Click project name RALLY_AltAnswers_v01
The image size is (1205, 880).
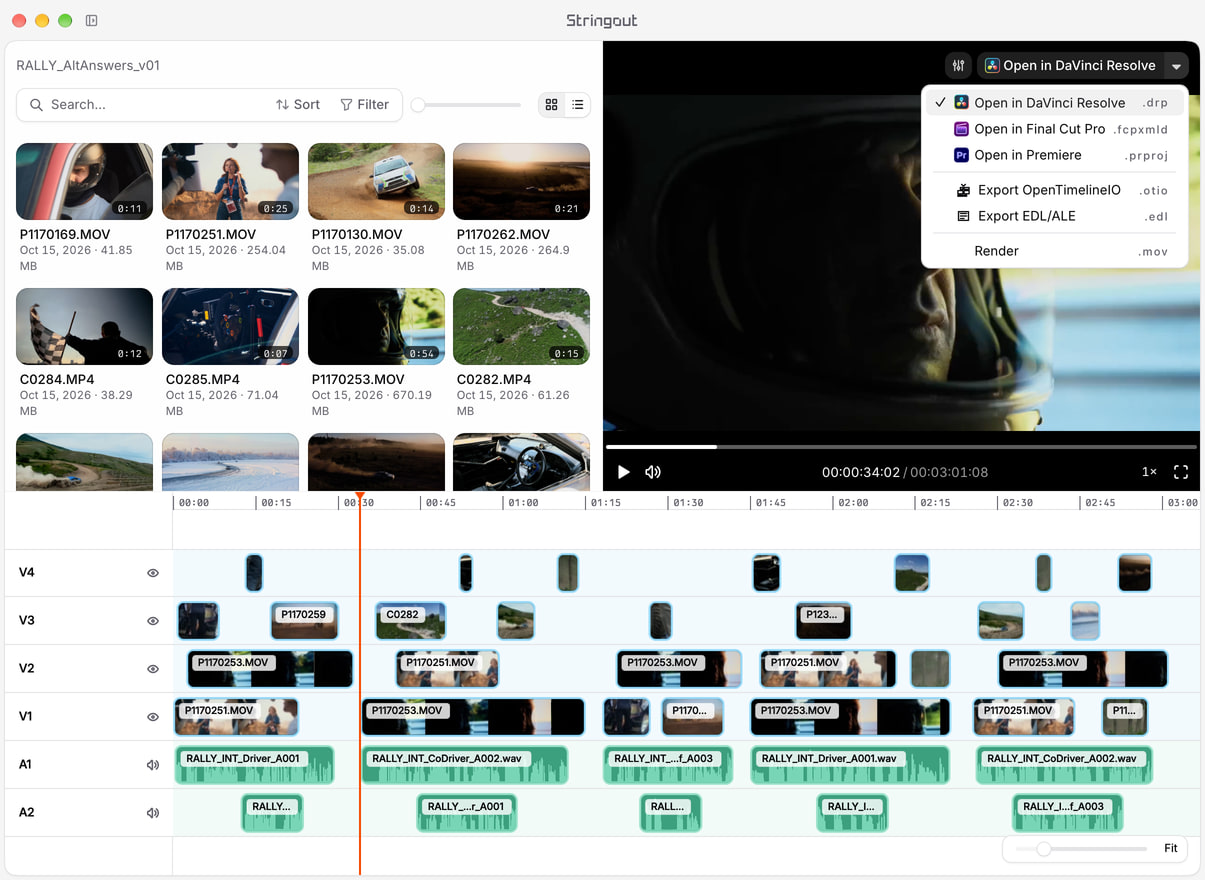click(88, 66)
